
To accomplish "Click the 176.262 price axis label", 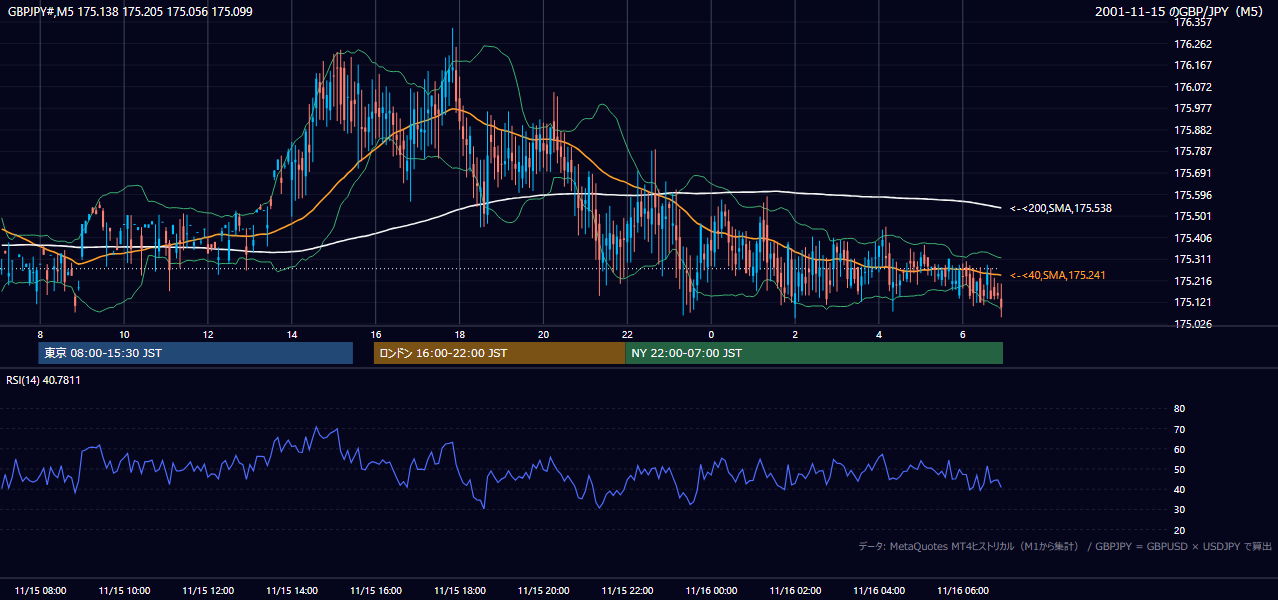I will [x=1193, y=44].
